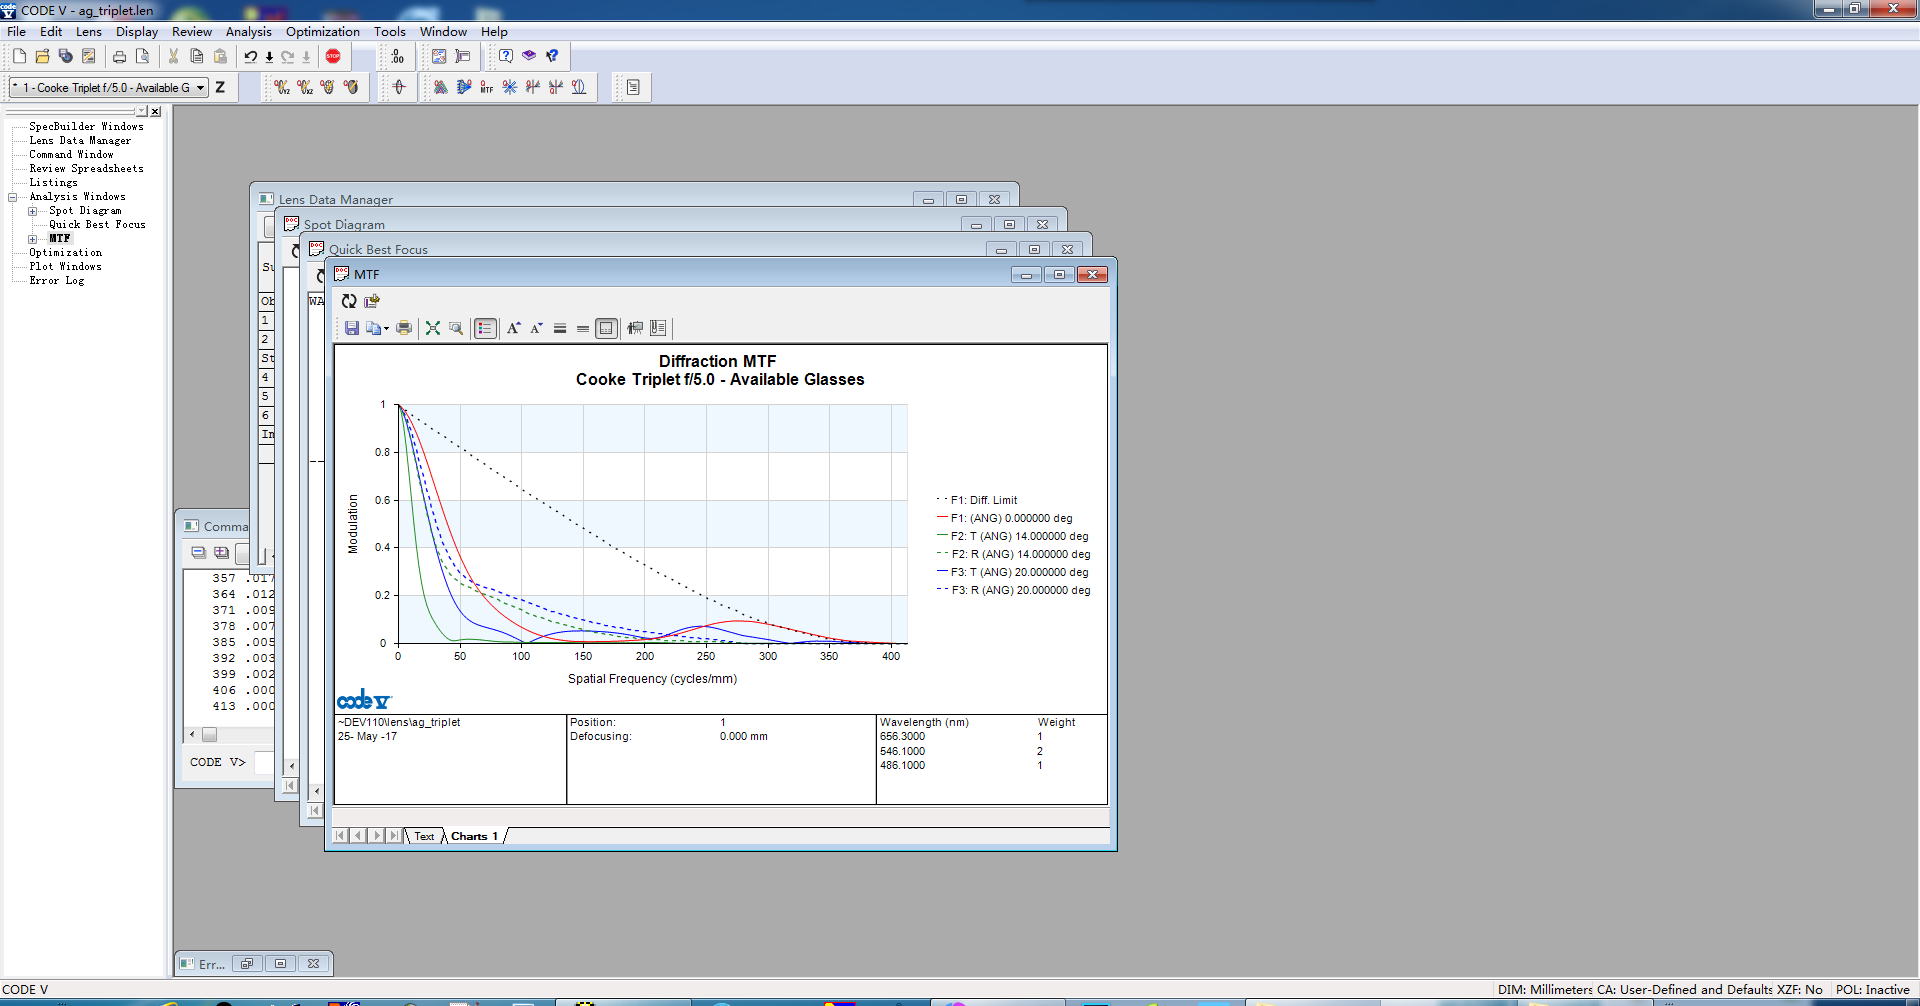Select Quick Best Focus tree entry

(97, 225)
